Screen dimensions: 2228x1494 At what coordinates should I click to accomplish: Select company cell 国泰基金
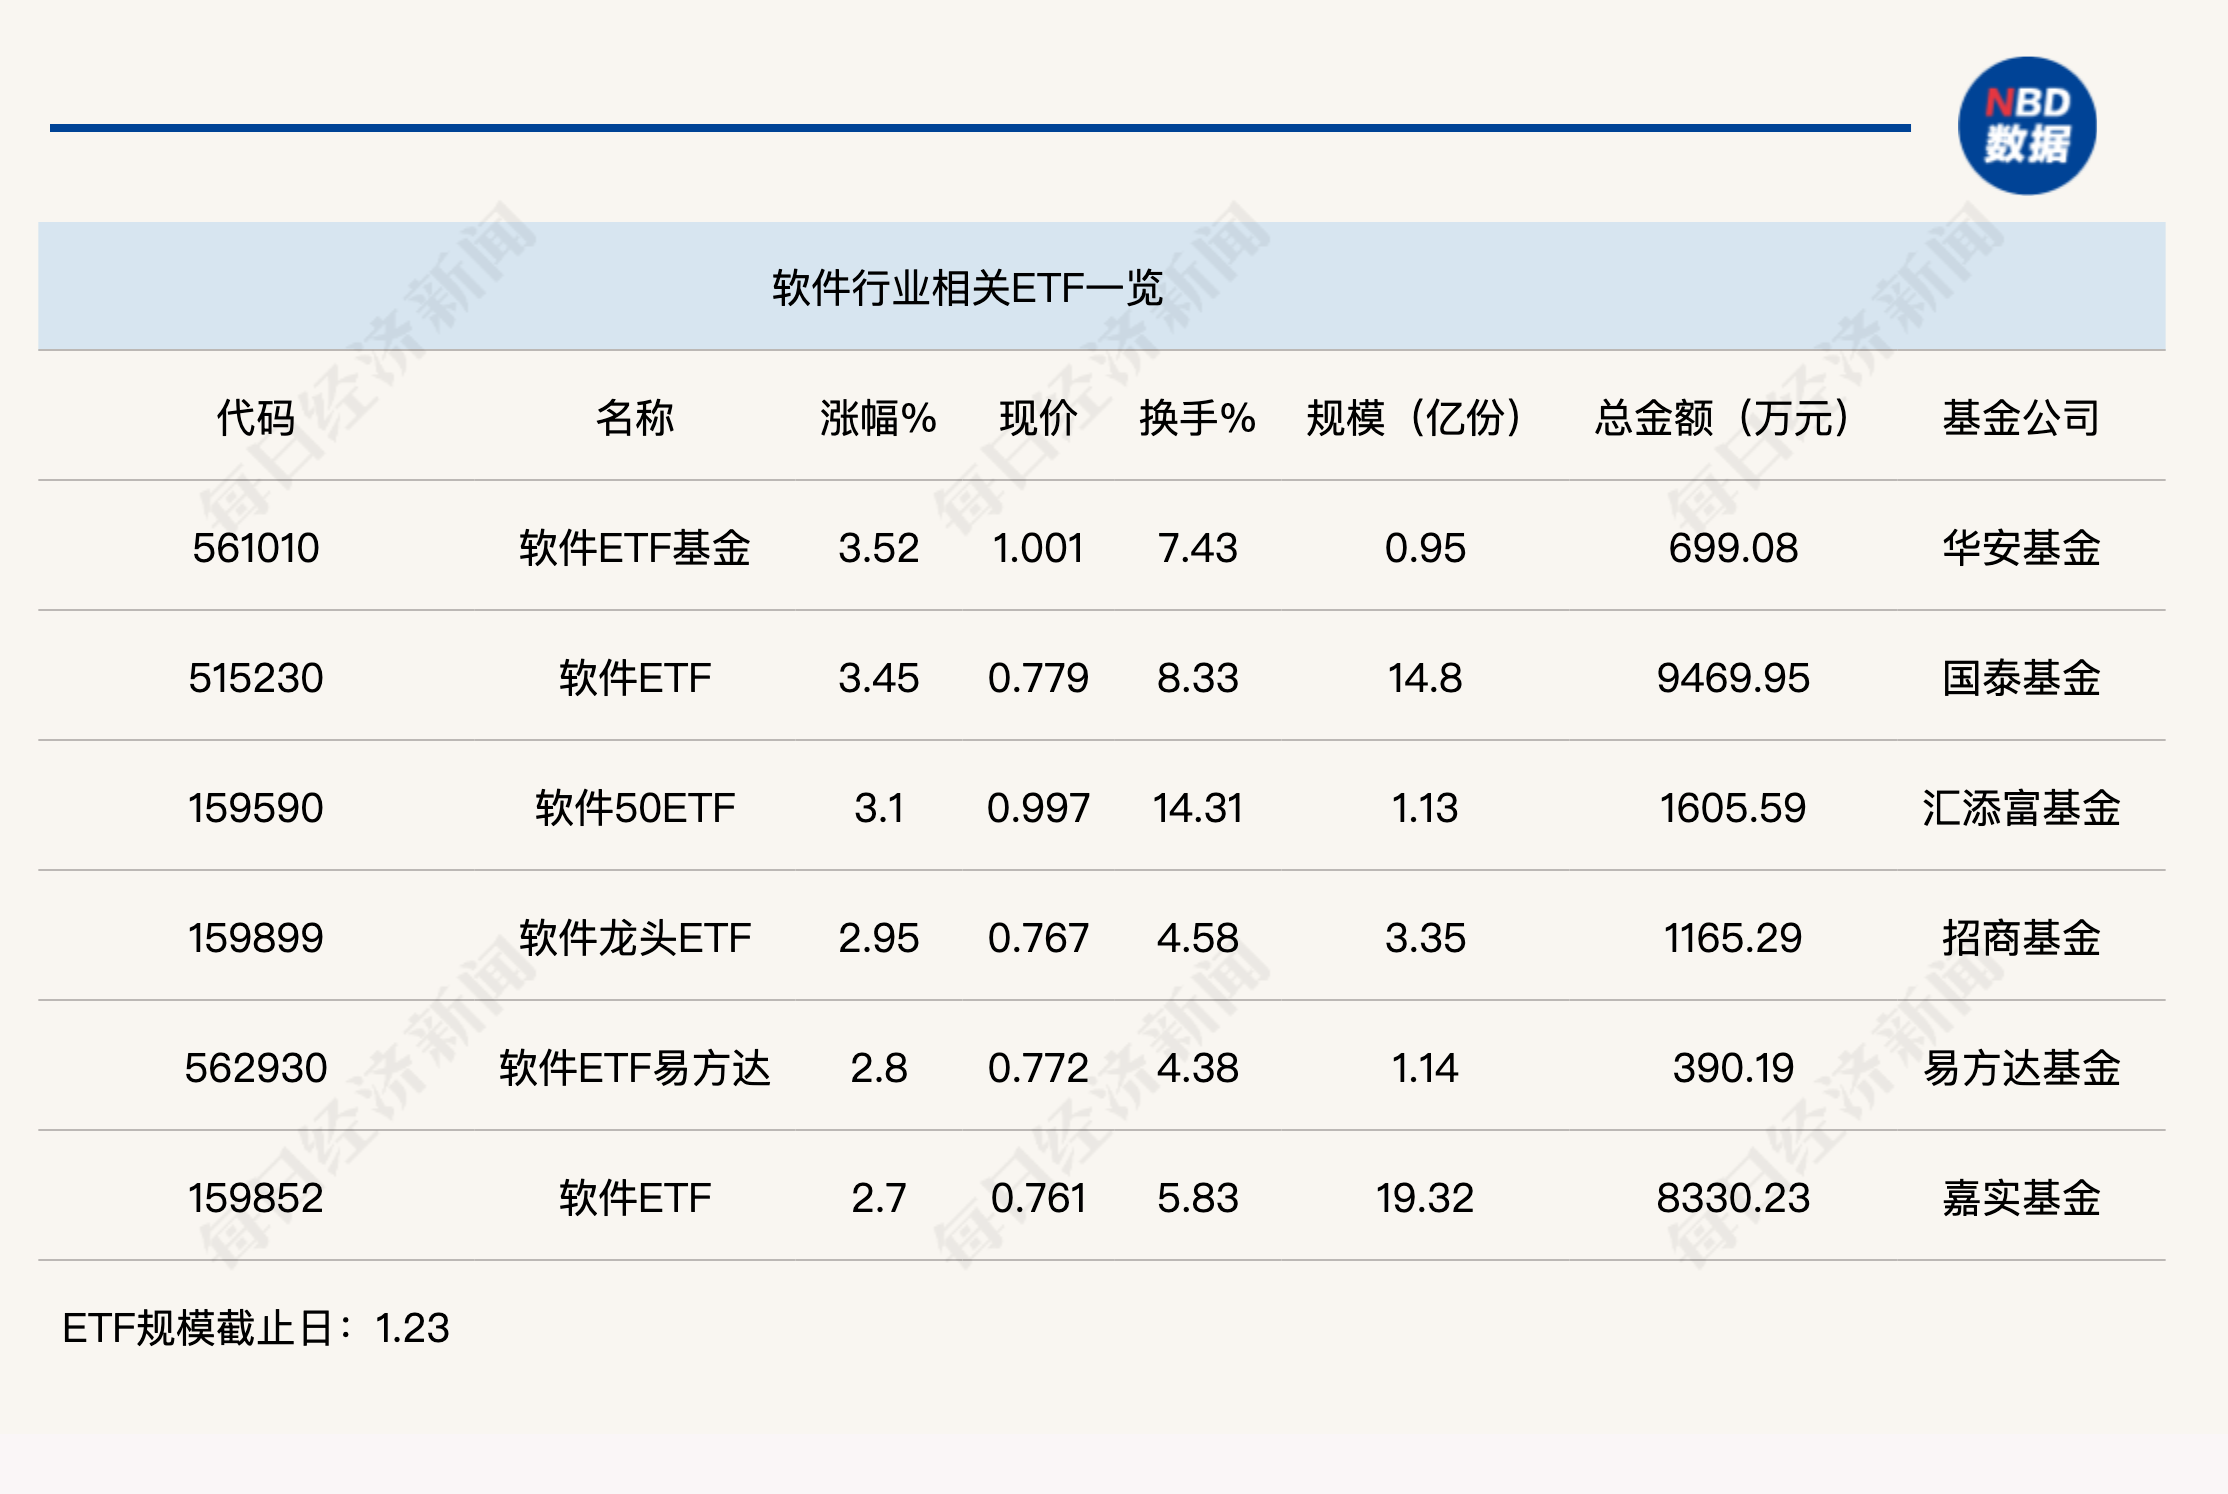[2021, 678]
